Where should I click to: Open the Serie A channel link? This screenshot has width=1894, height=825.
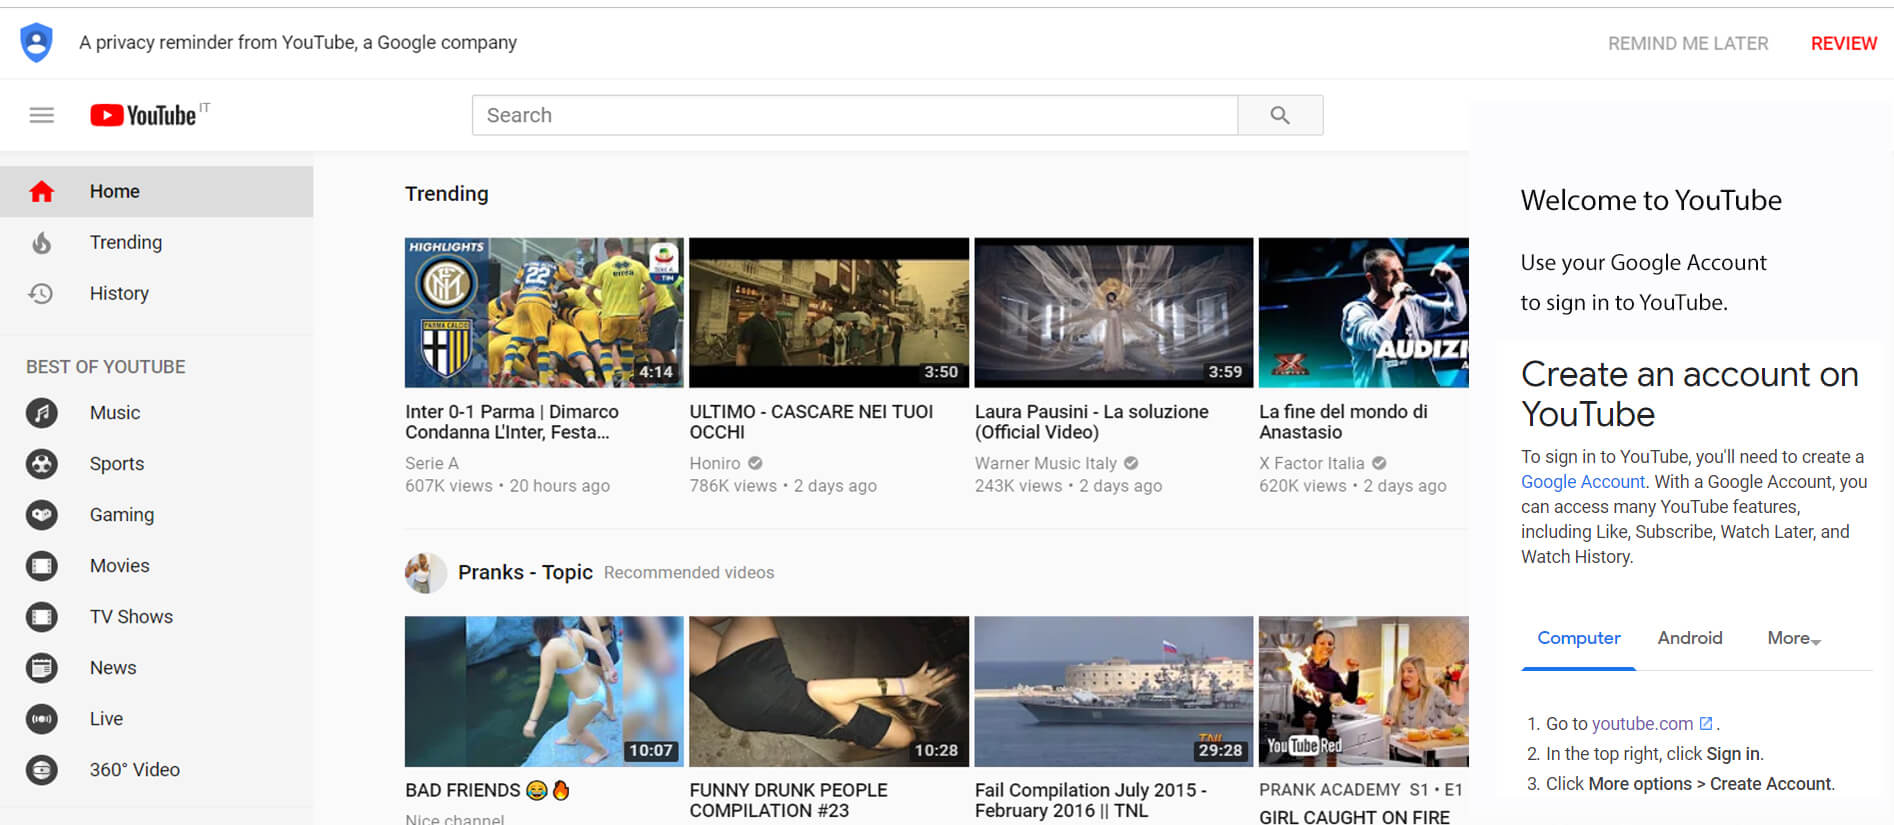point(432,463)
